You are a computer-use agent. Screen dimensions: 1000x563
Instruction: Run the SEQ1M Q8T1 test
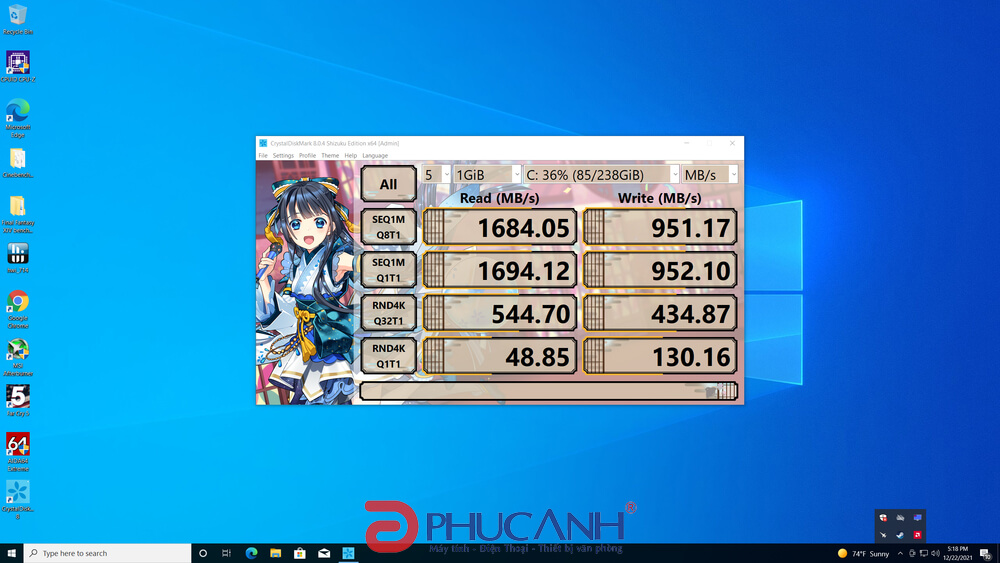(388, 227)
